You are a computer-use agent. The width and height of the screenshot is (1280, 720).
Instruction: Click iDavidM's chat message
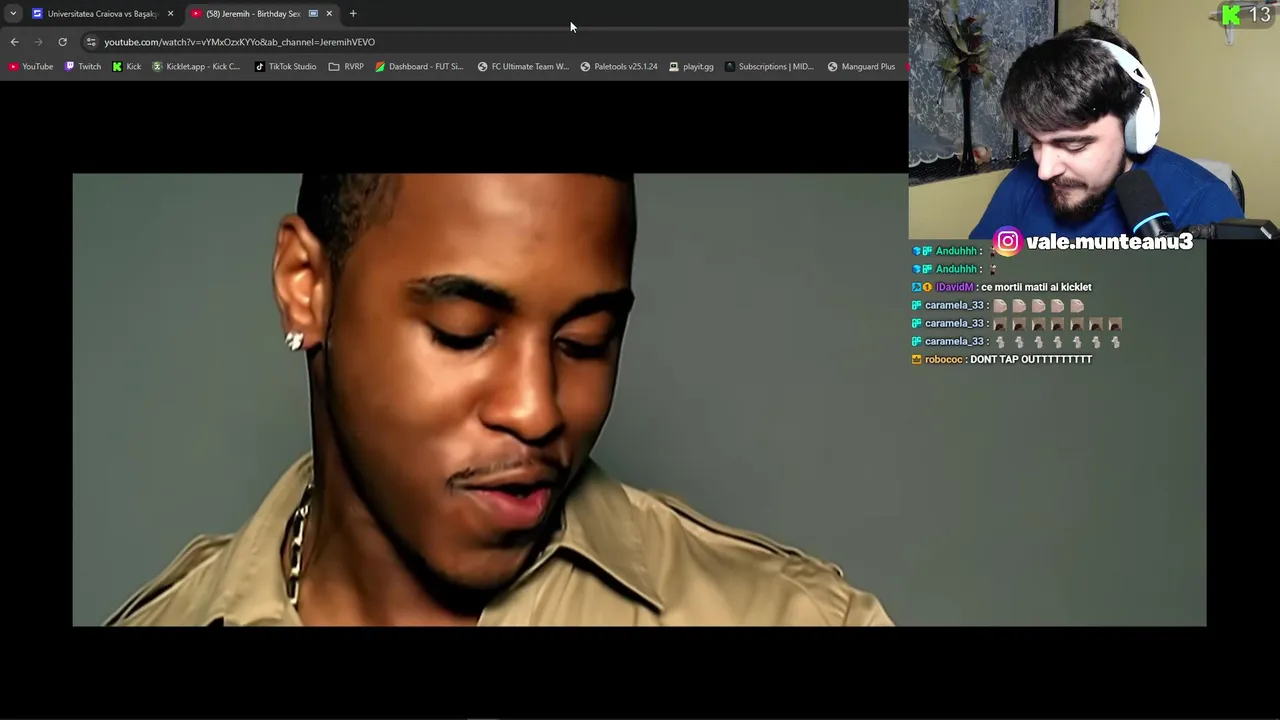pos(1002,287)
